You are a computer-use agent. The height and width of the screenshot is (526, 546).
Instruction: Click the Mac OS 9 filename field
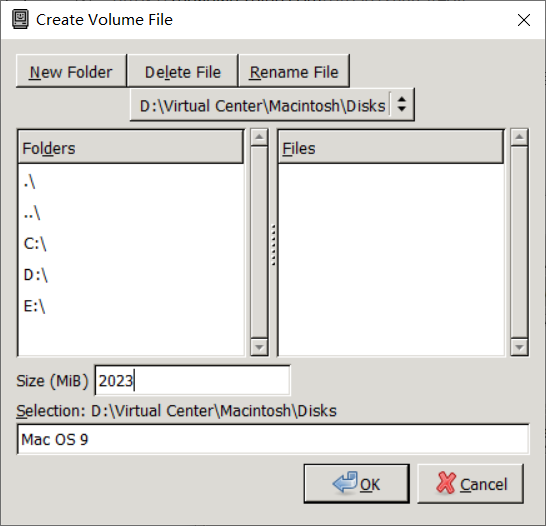click(x=273, y=439)
